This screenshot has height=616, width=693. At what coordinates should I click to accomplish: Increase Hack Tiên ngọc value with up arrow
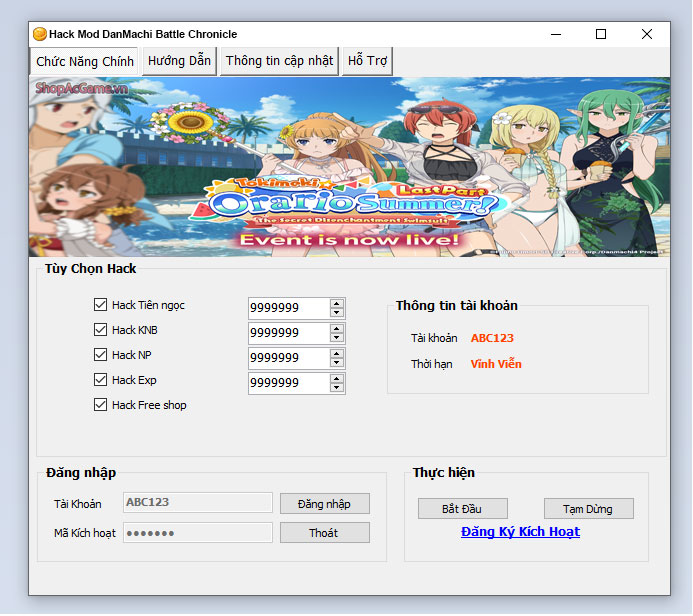click(x=337, y=303)
